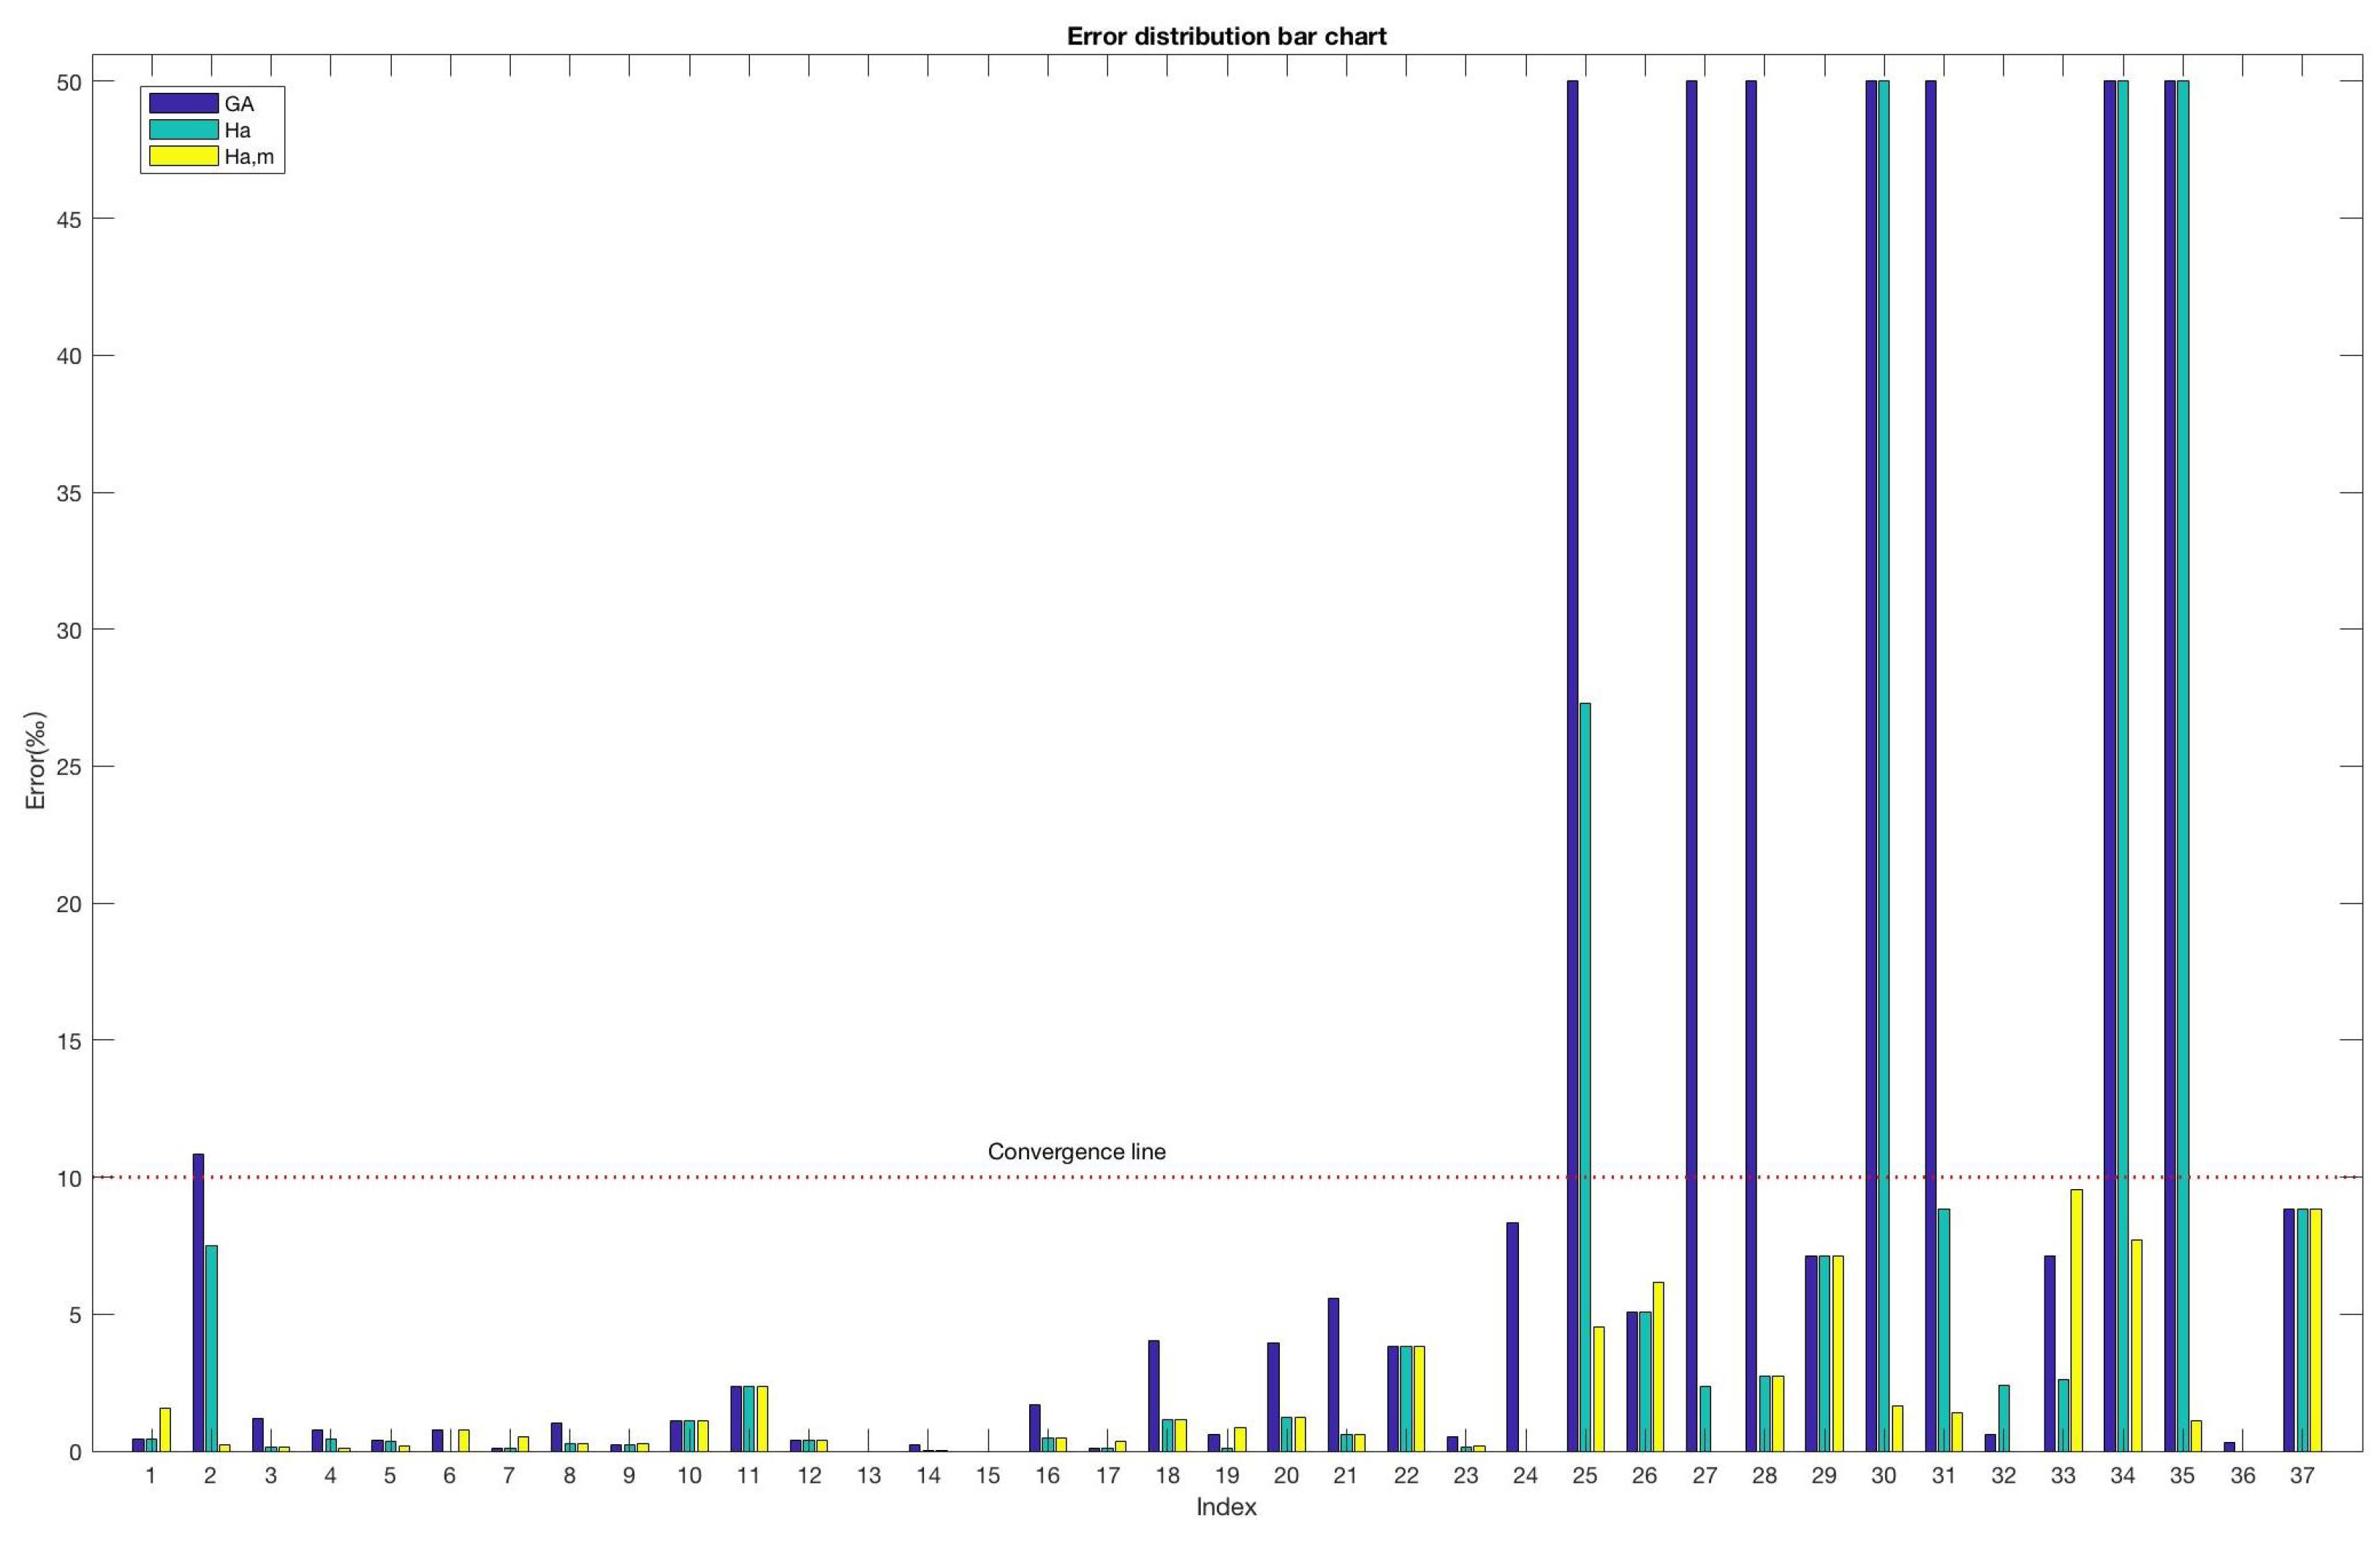The height and width of the screenshot is (1545, 2380).
Task: Select the blue GA bar at index 2
Action: point(198,1300)
